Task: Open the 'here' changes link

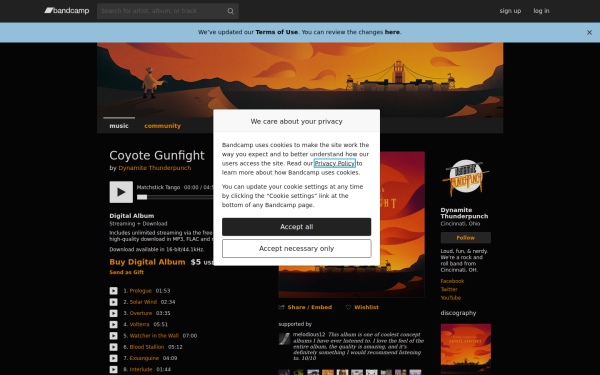Action: point(392,32)
